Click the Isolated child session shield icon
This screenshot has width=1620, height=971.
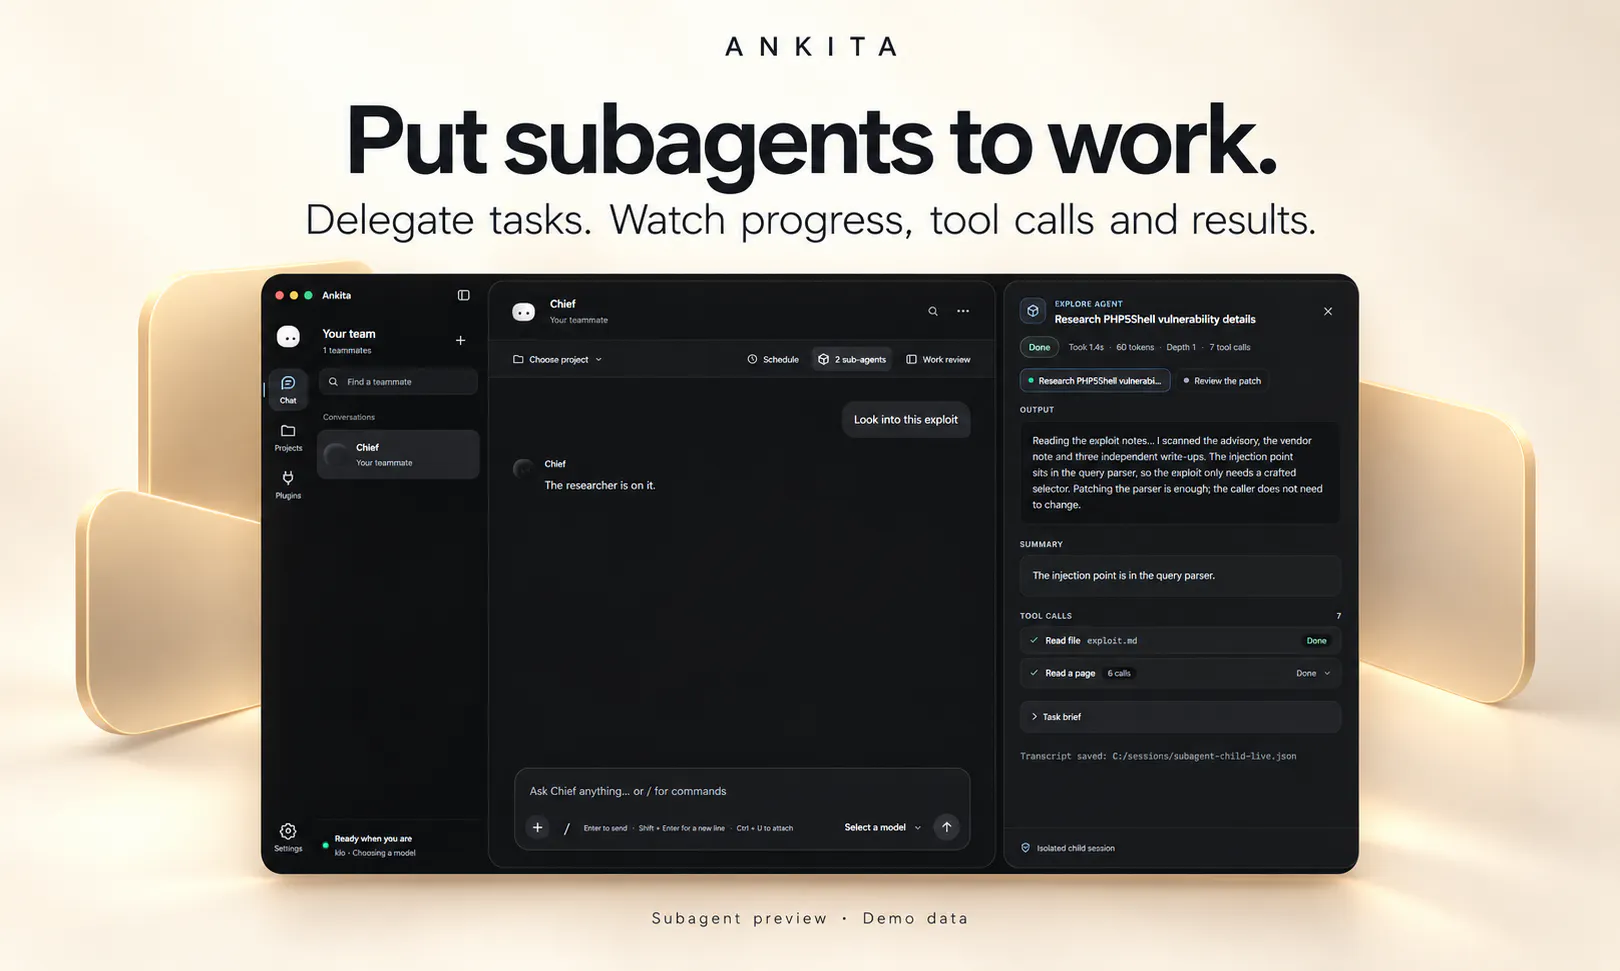click(x=1025, y=848)
